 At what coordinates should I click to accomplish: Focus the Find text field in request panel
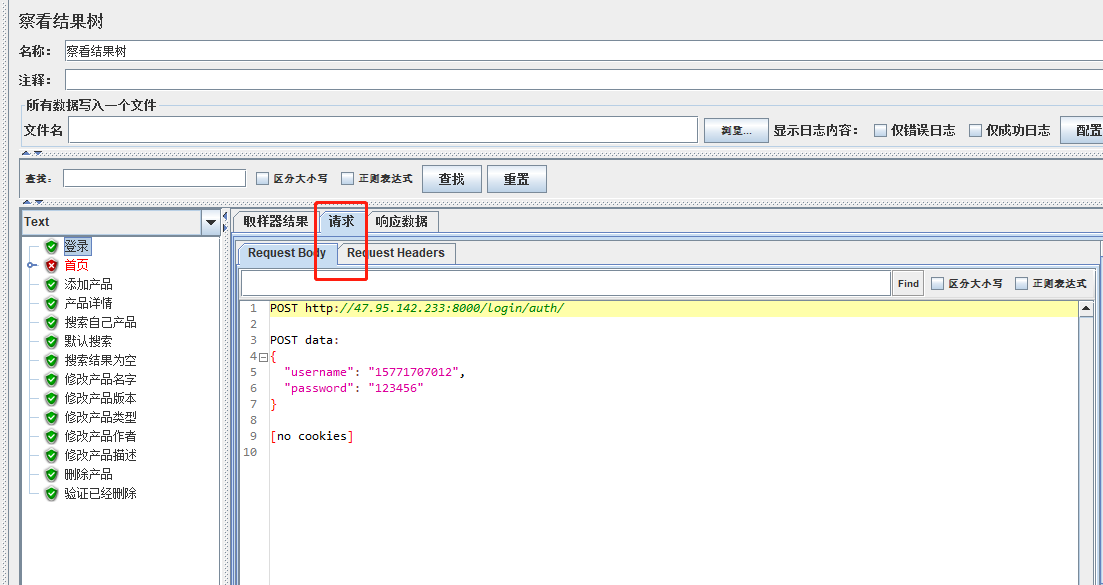click(x=566, y=283)
